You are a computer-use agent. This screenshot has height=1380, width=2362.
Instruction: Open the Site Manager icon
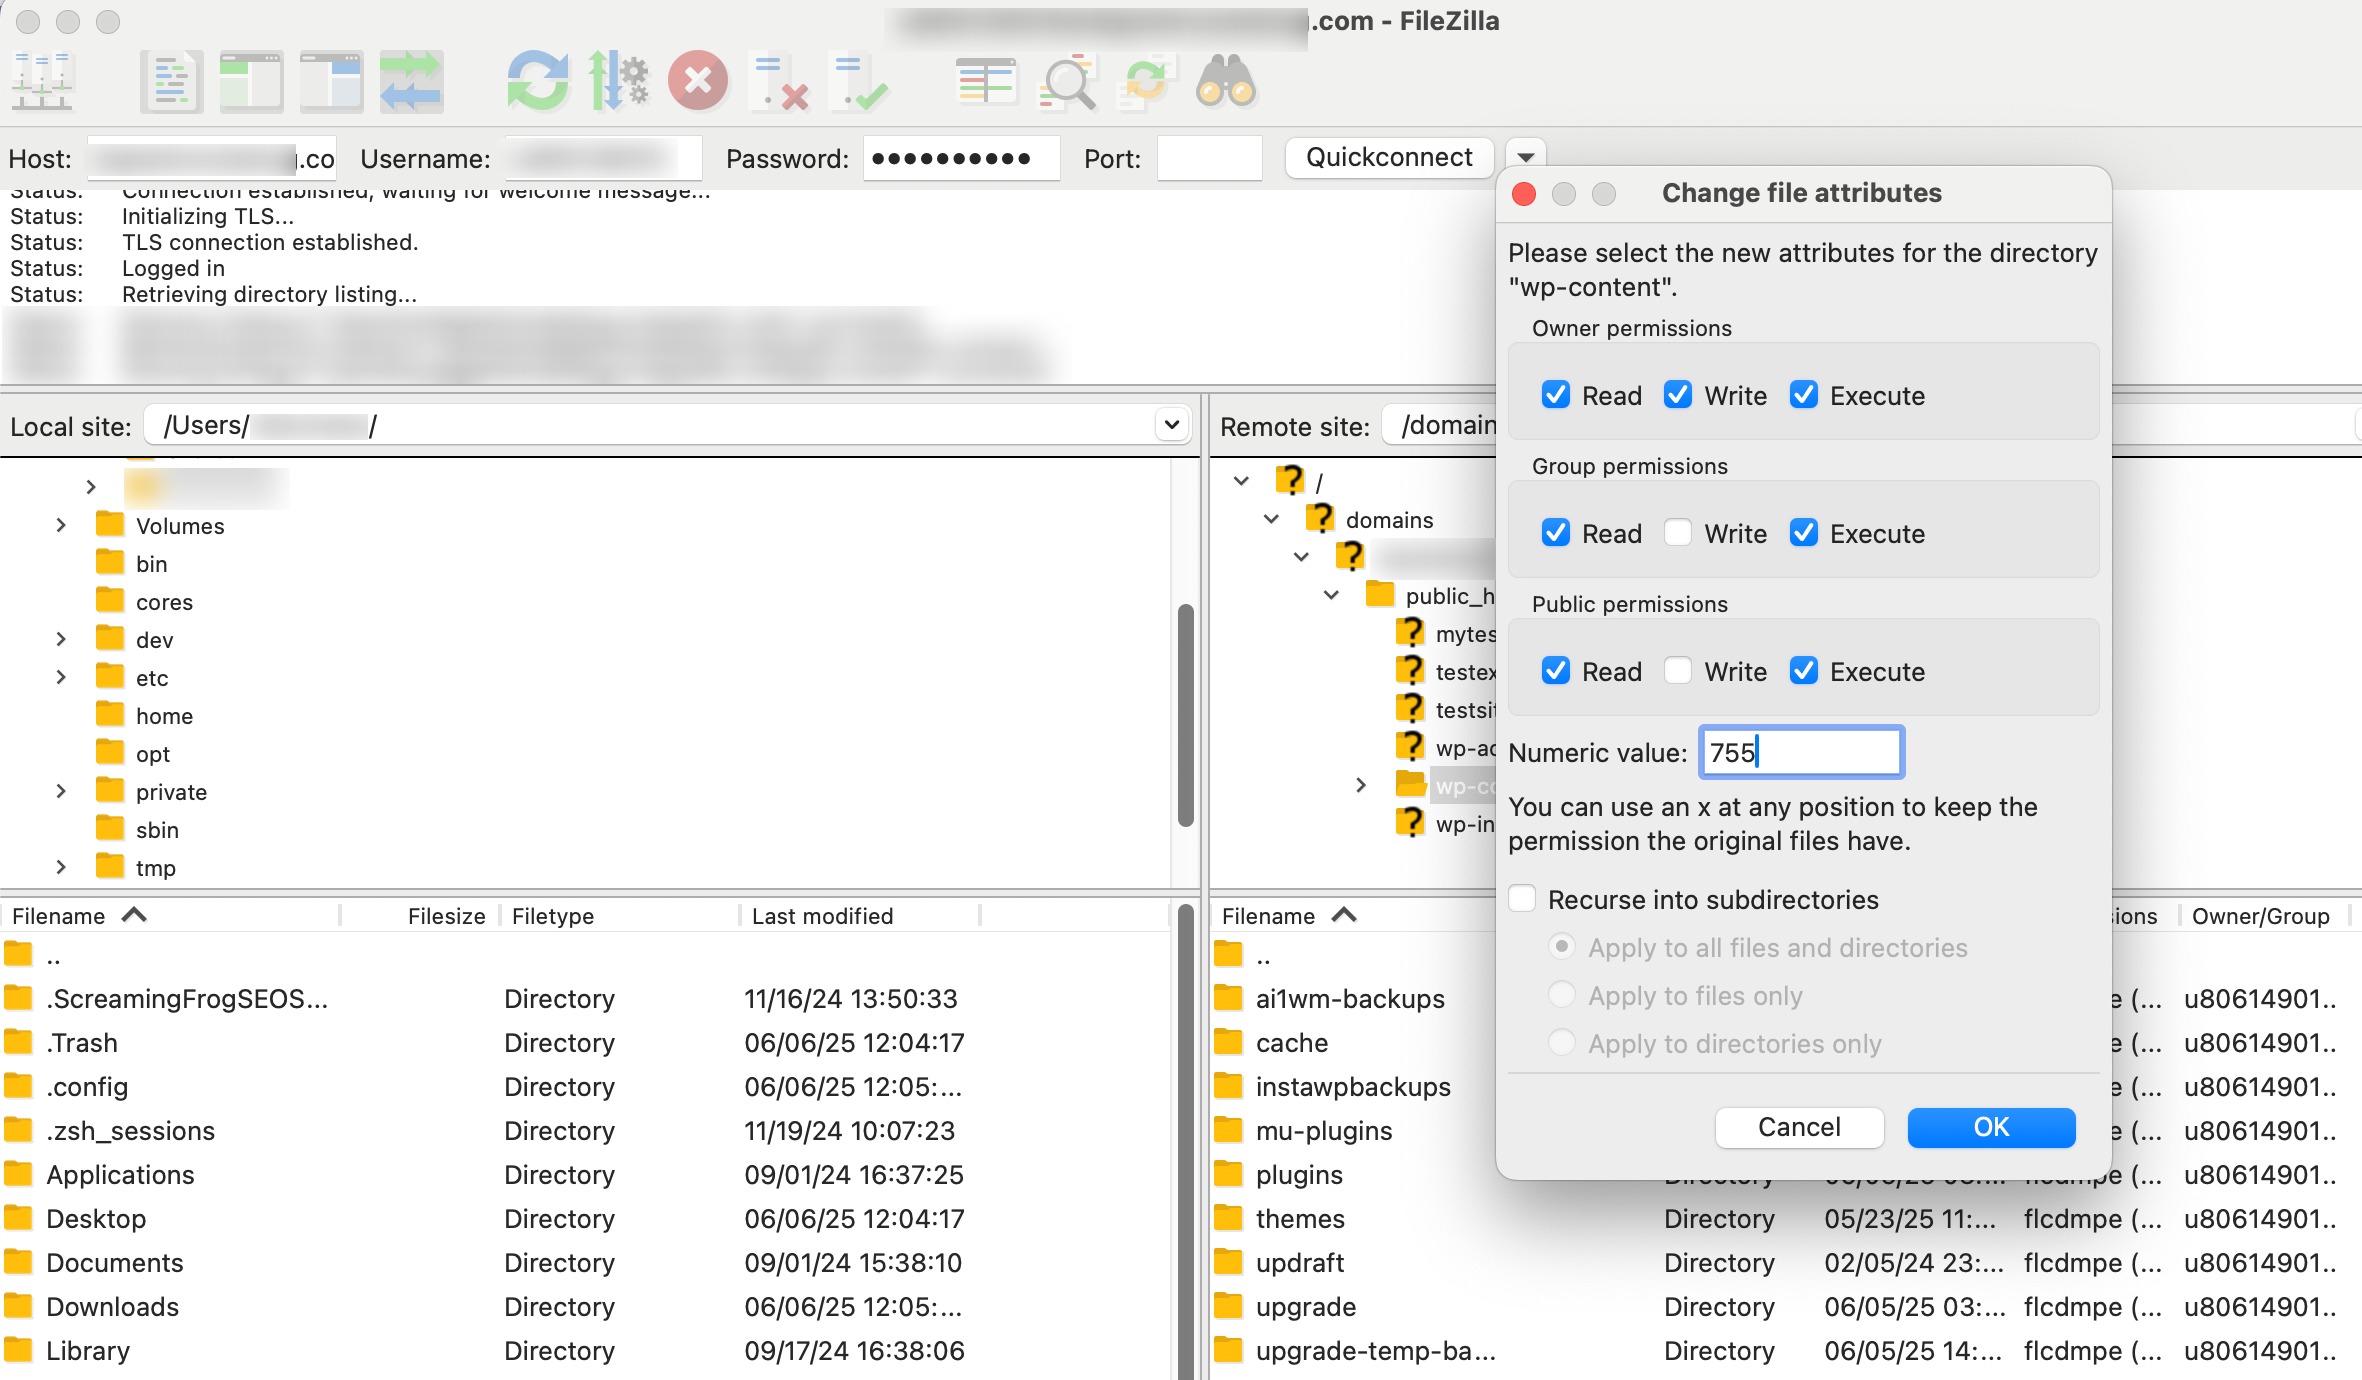tap(42, 81)
